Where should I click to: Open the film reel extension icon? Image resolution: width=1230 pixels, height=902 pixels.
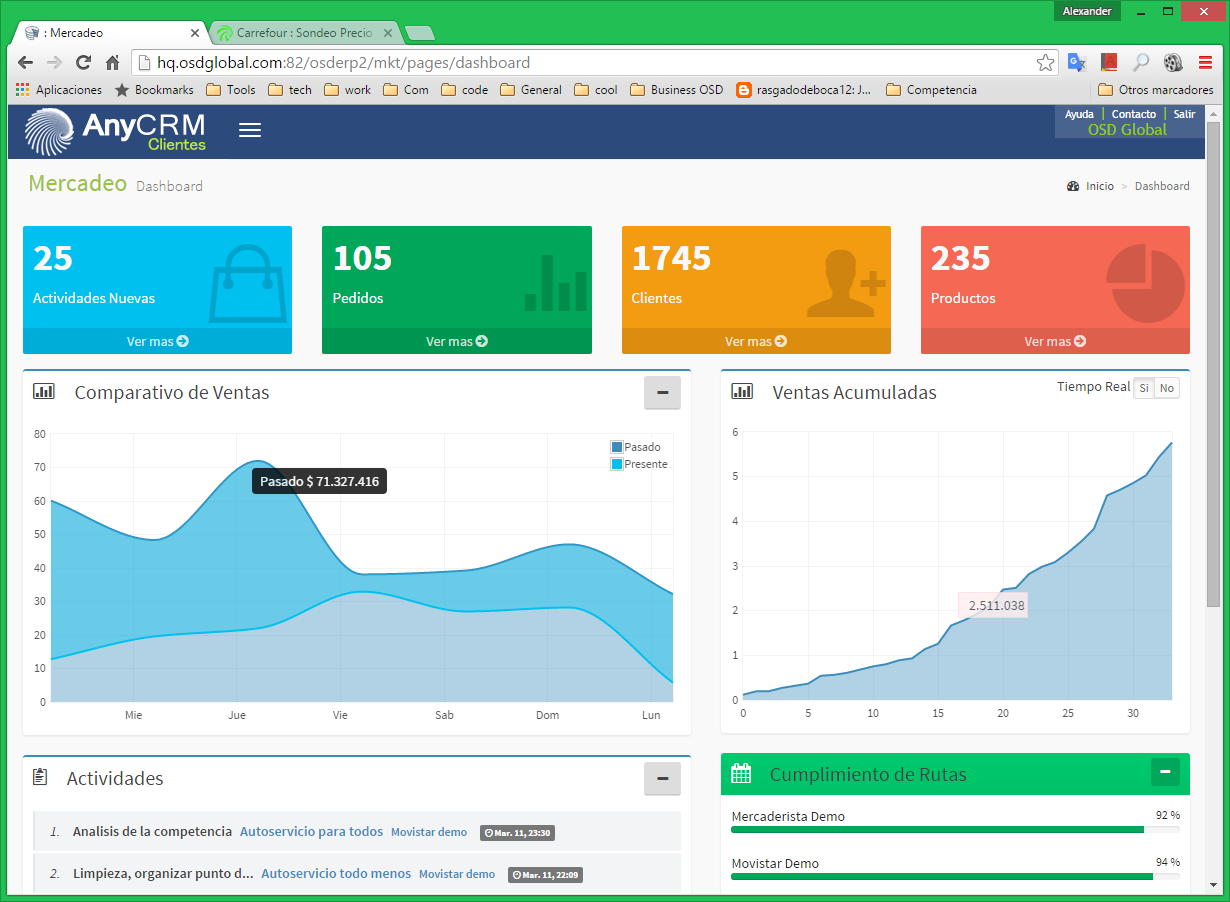click(1173, 62)
